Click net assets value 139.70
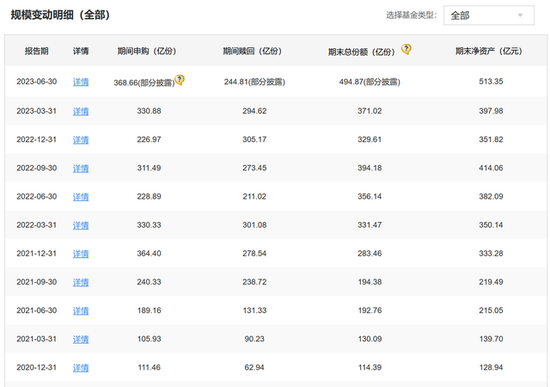550x387 pixels. pos(491,339)
